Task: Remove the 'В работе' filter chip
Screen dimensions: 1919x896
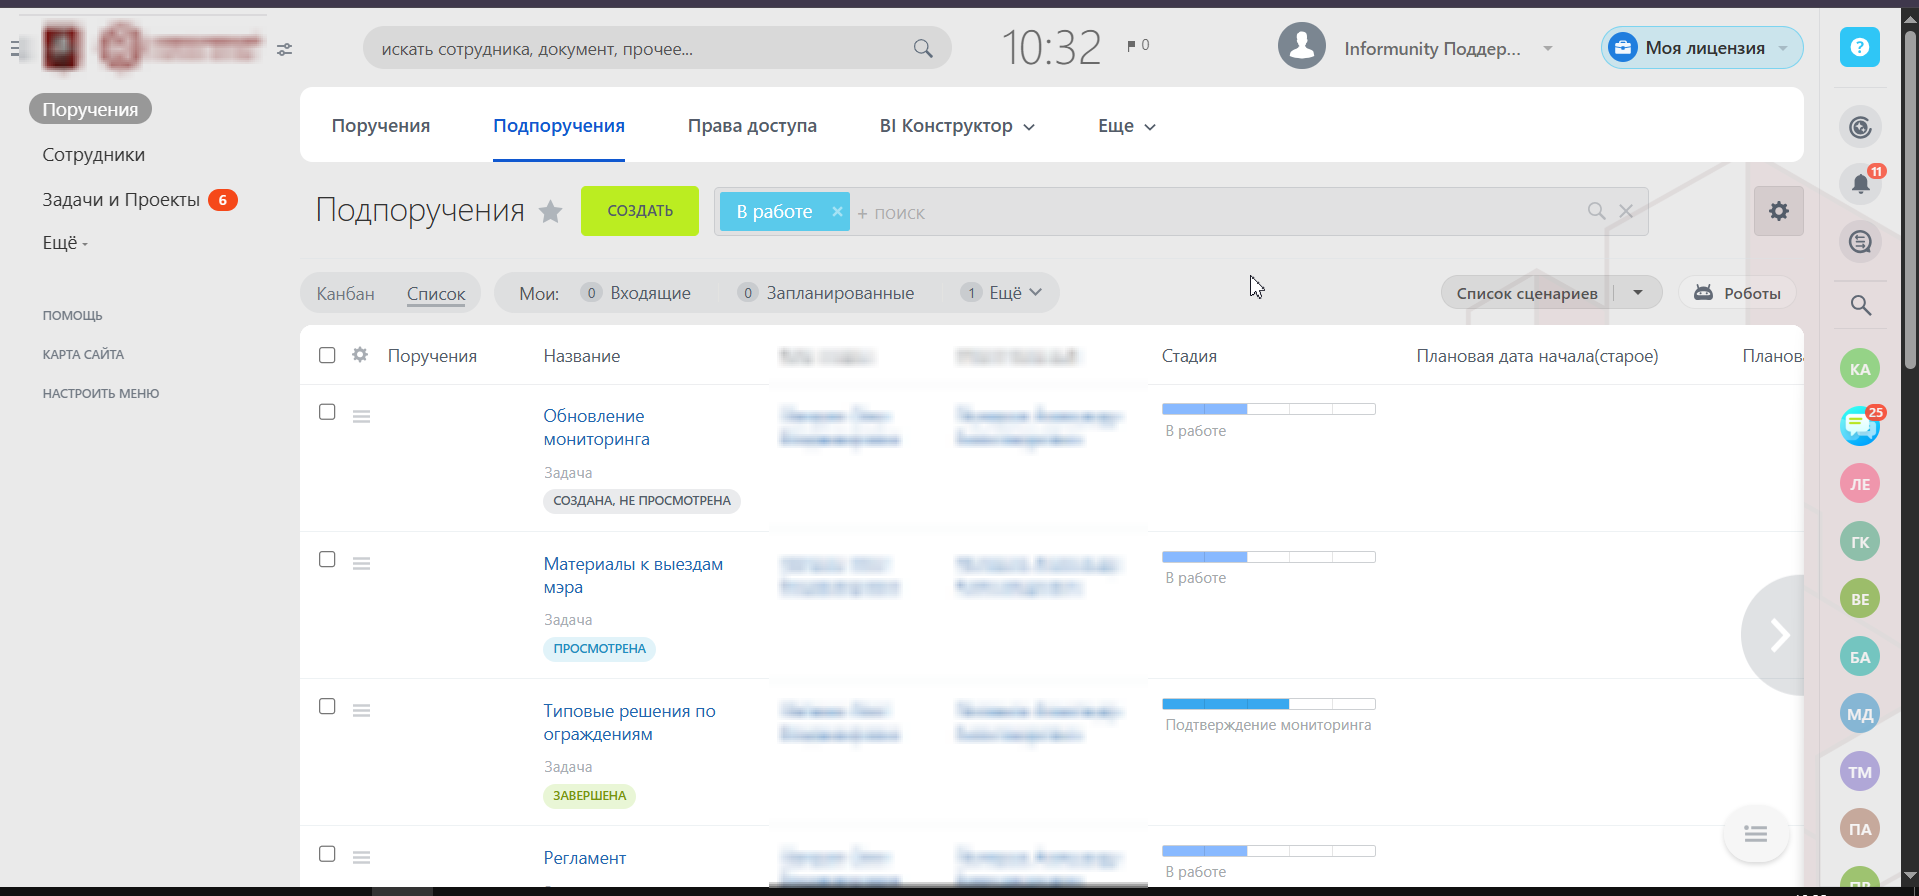Action: click(837, 211)
